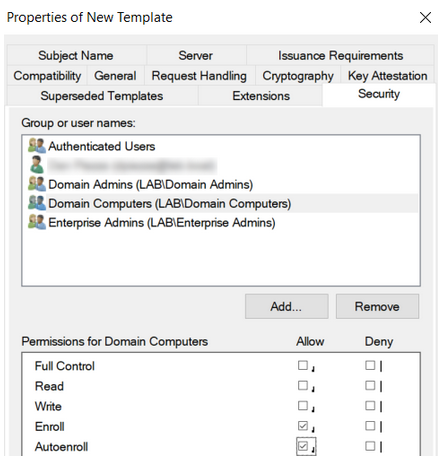Open the Superseded Templates tab

(102, 96)
